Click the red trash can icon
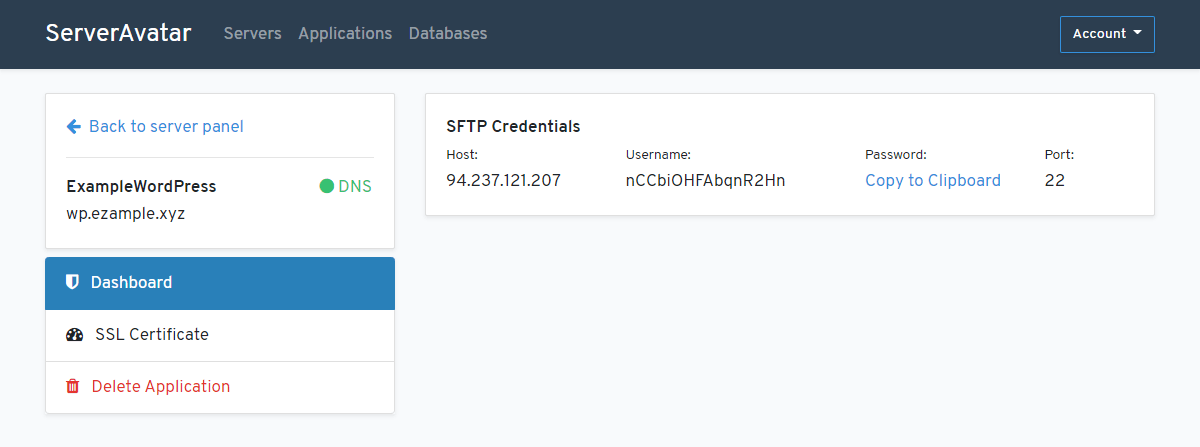1200x447 pixels. point(72,386)
